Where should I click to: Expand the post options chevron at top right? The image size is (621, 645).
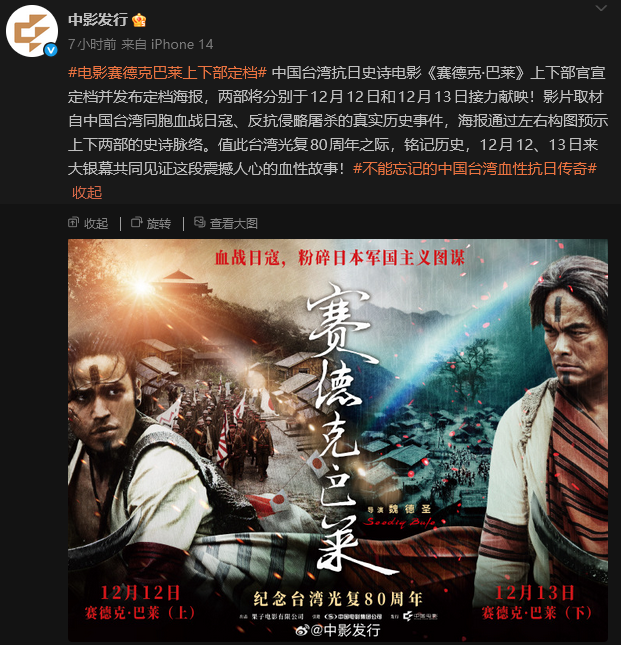601,8
